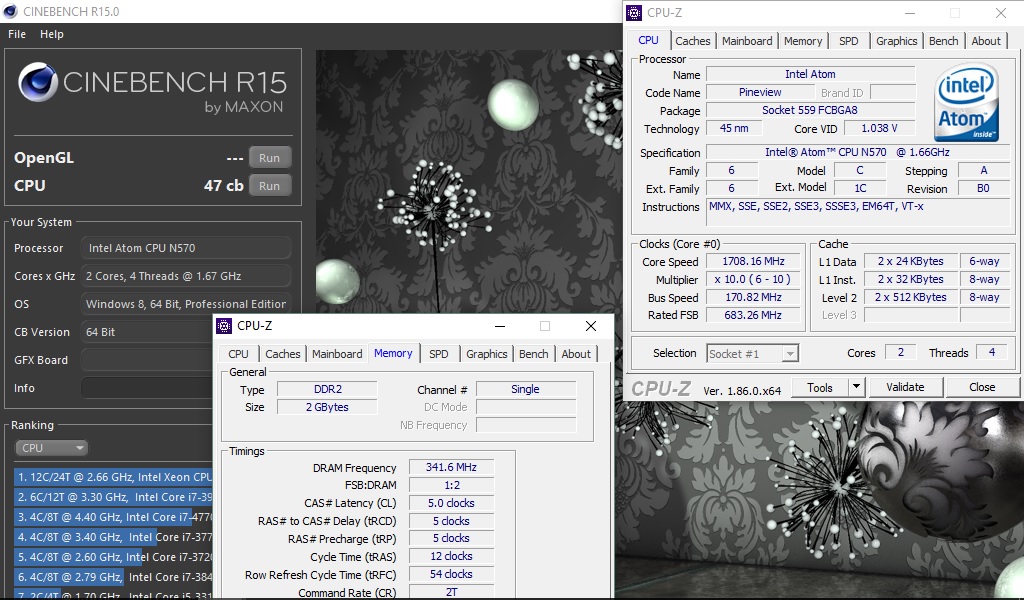Open Graphics tab in CPU-Z Memory window

487,354
